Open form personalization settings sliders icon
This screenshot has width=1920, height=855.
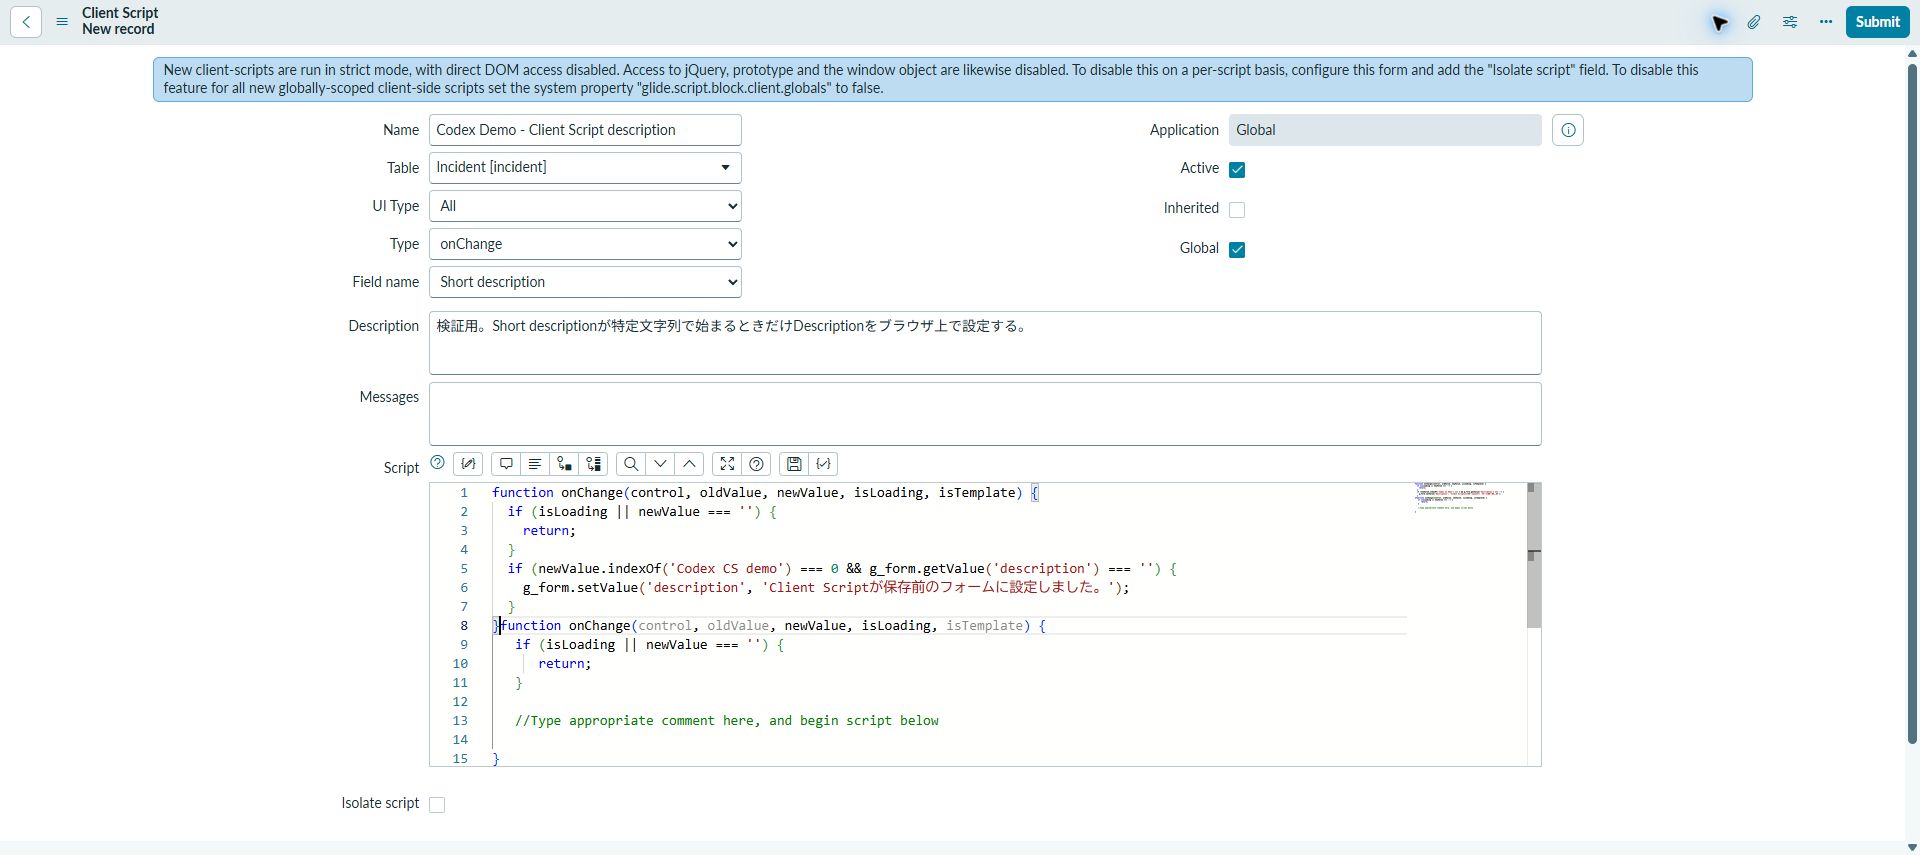(x=1790, y=22)
